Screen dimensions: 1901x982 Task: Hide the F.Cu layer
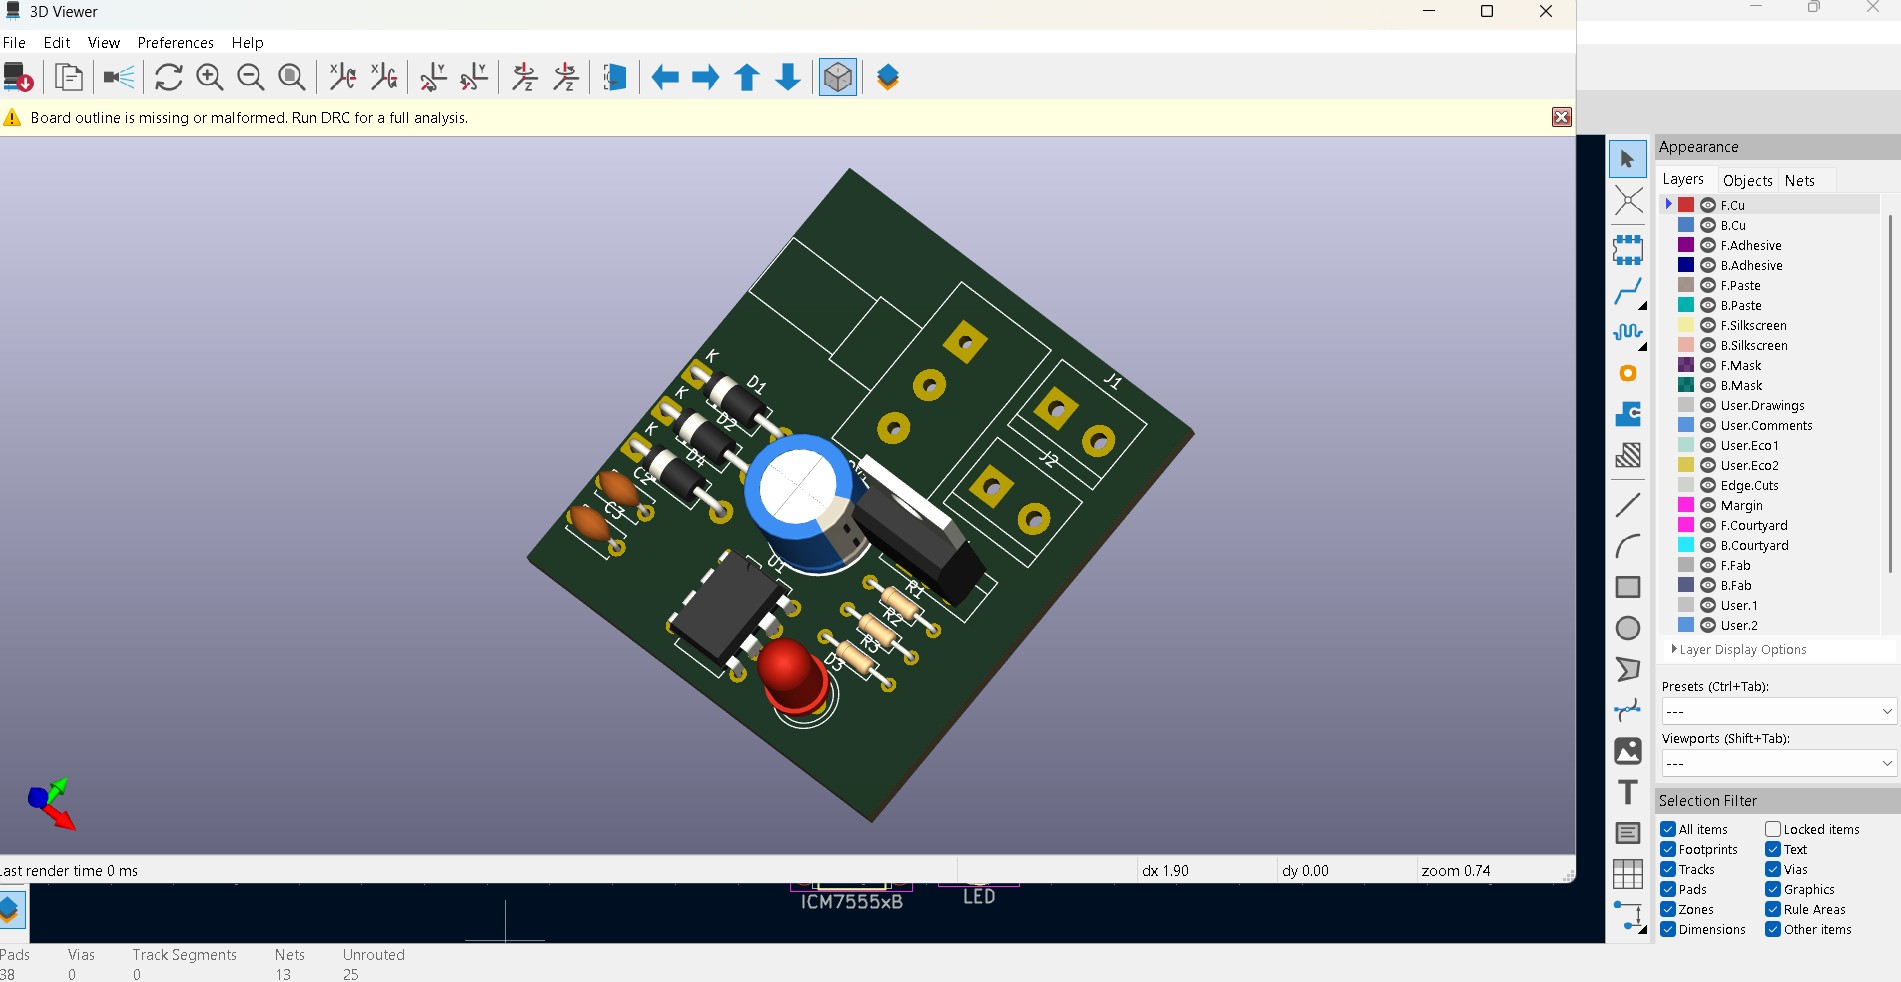pyautogui.click(x=1706, y=204)
